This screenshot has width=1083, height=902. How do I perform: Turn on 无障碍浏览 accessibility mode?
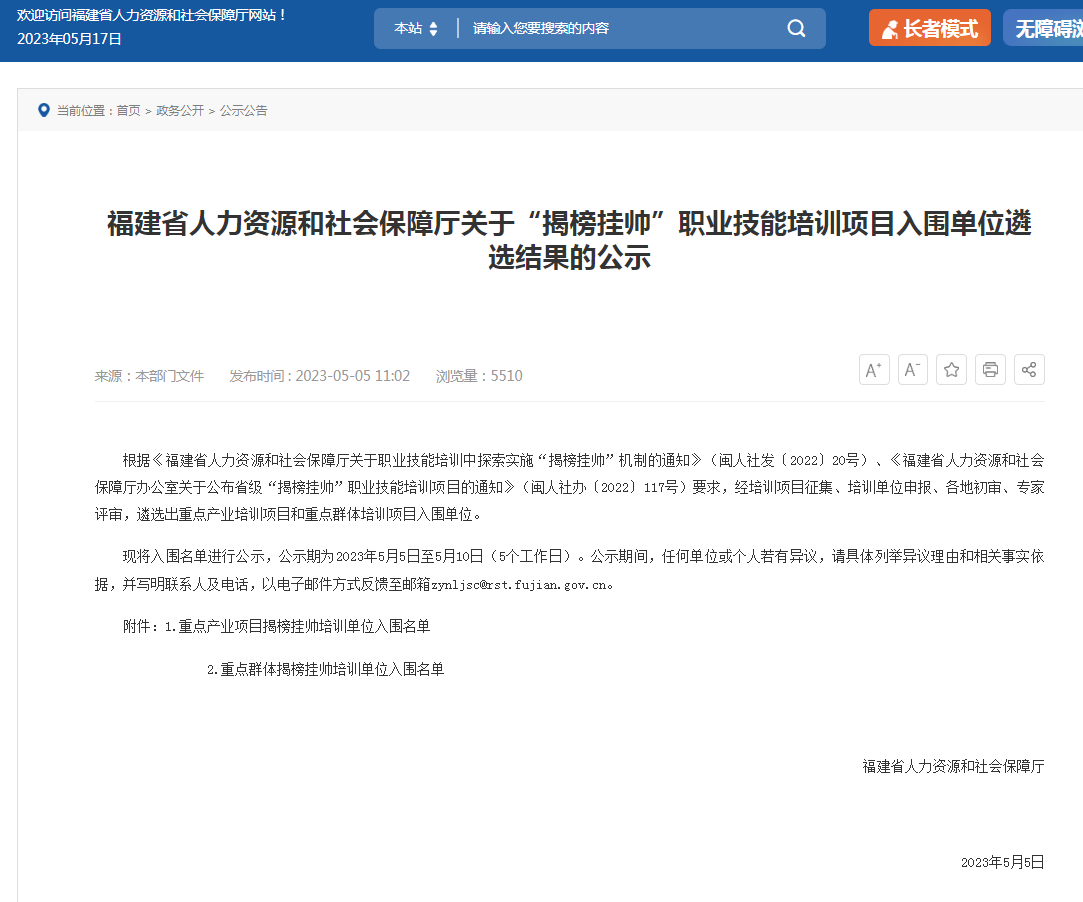[x=1047, y=28]
